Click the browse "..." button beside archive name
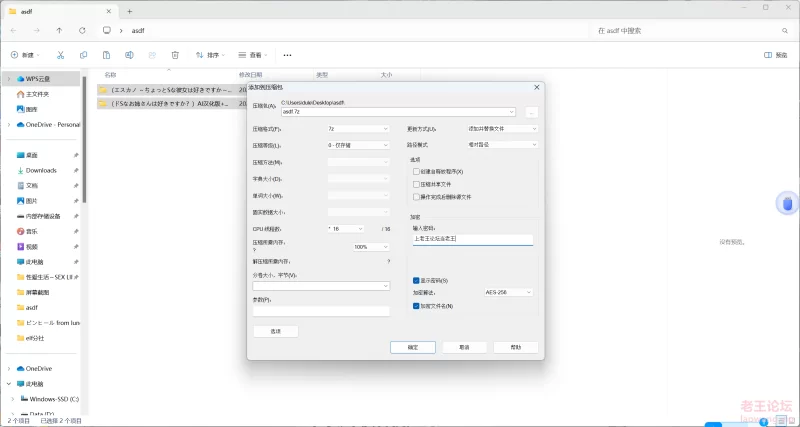 coord(531,112)
